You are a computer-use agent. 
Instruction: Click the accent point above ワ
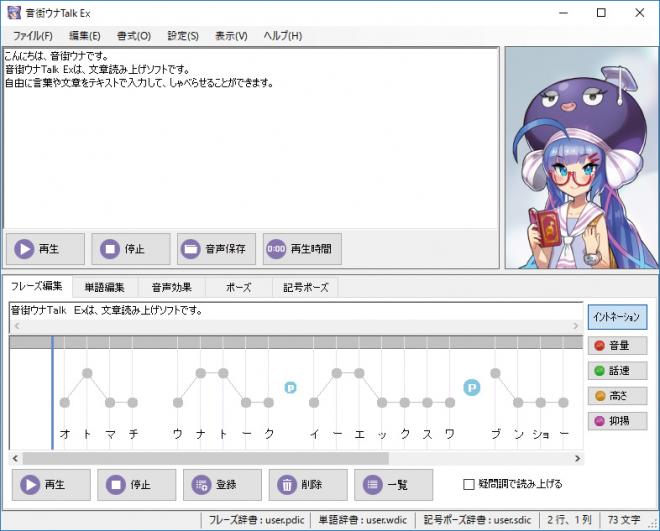coord(450,403)
